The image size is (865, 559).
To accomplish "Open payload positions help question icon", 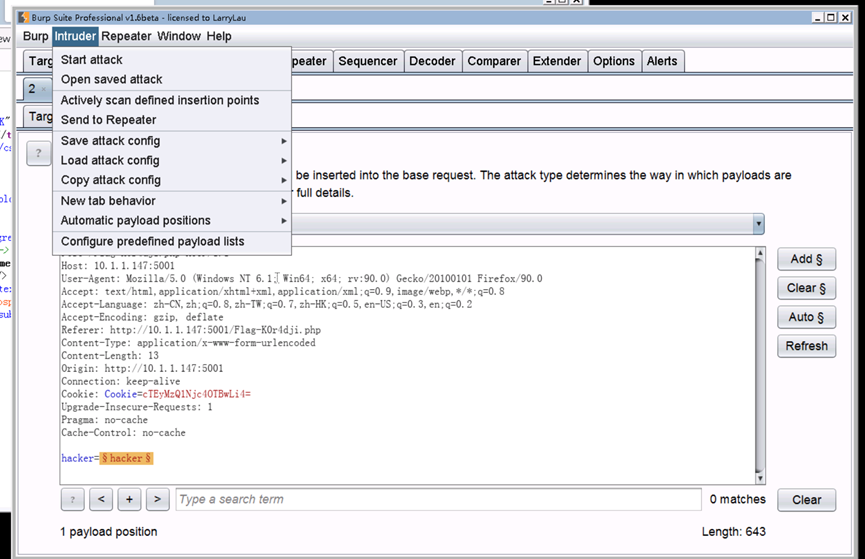I will tap(39, 153).
